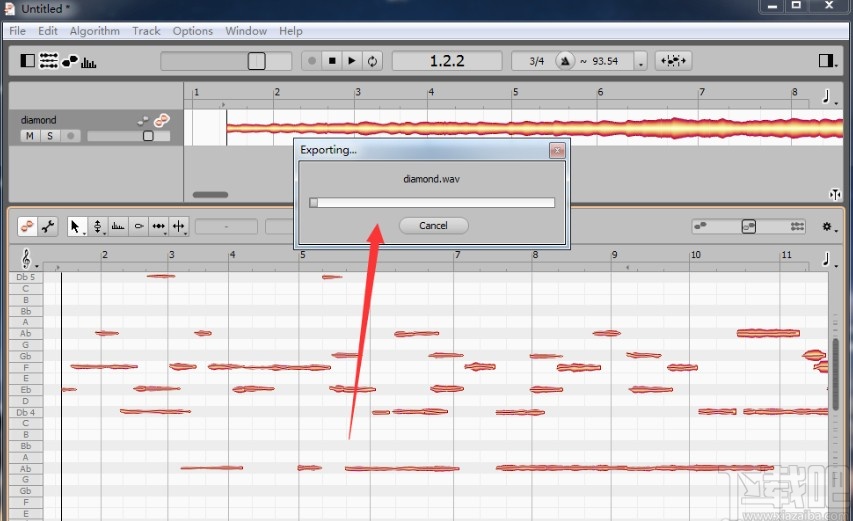Select the leftmost blob display option in editor toolbar
853x521 pixels.
701,226
